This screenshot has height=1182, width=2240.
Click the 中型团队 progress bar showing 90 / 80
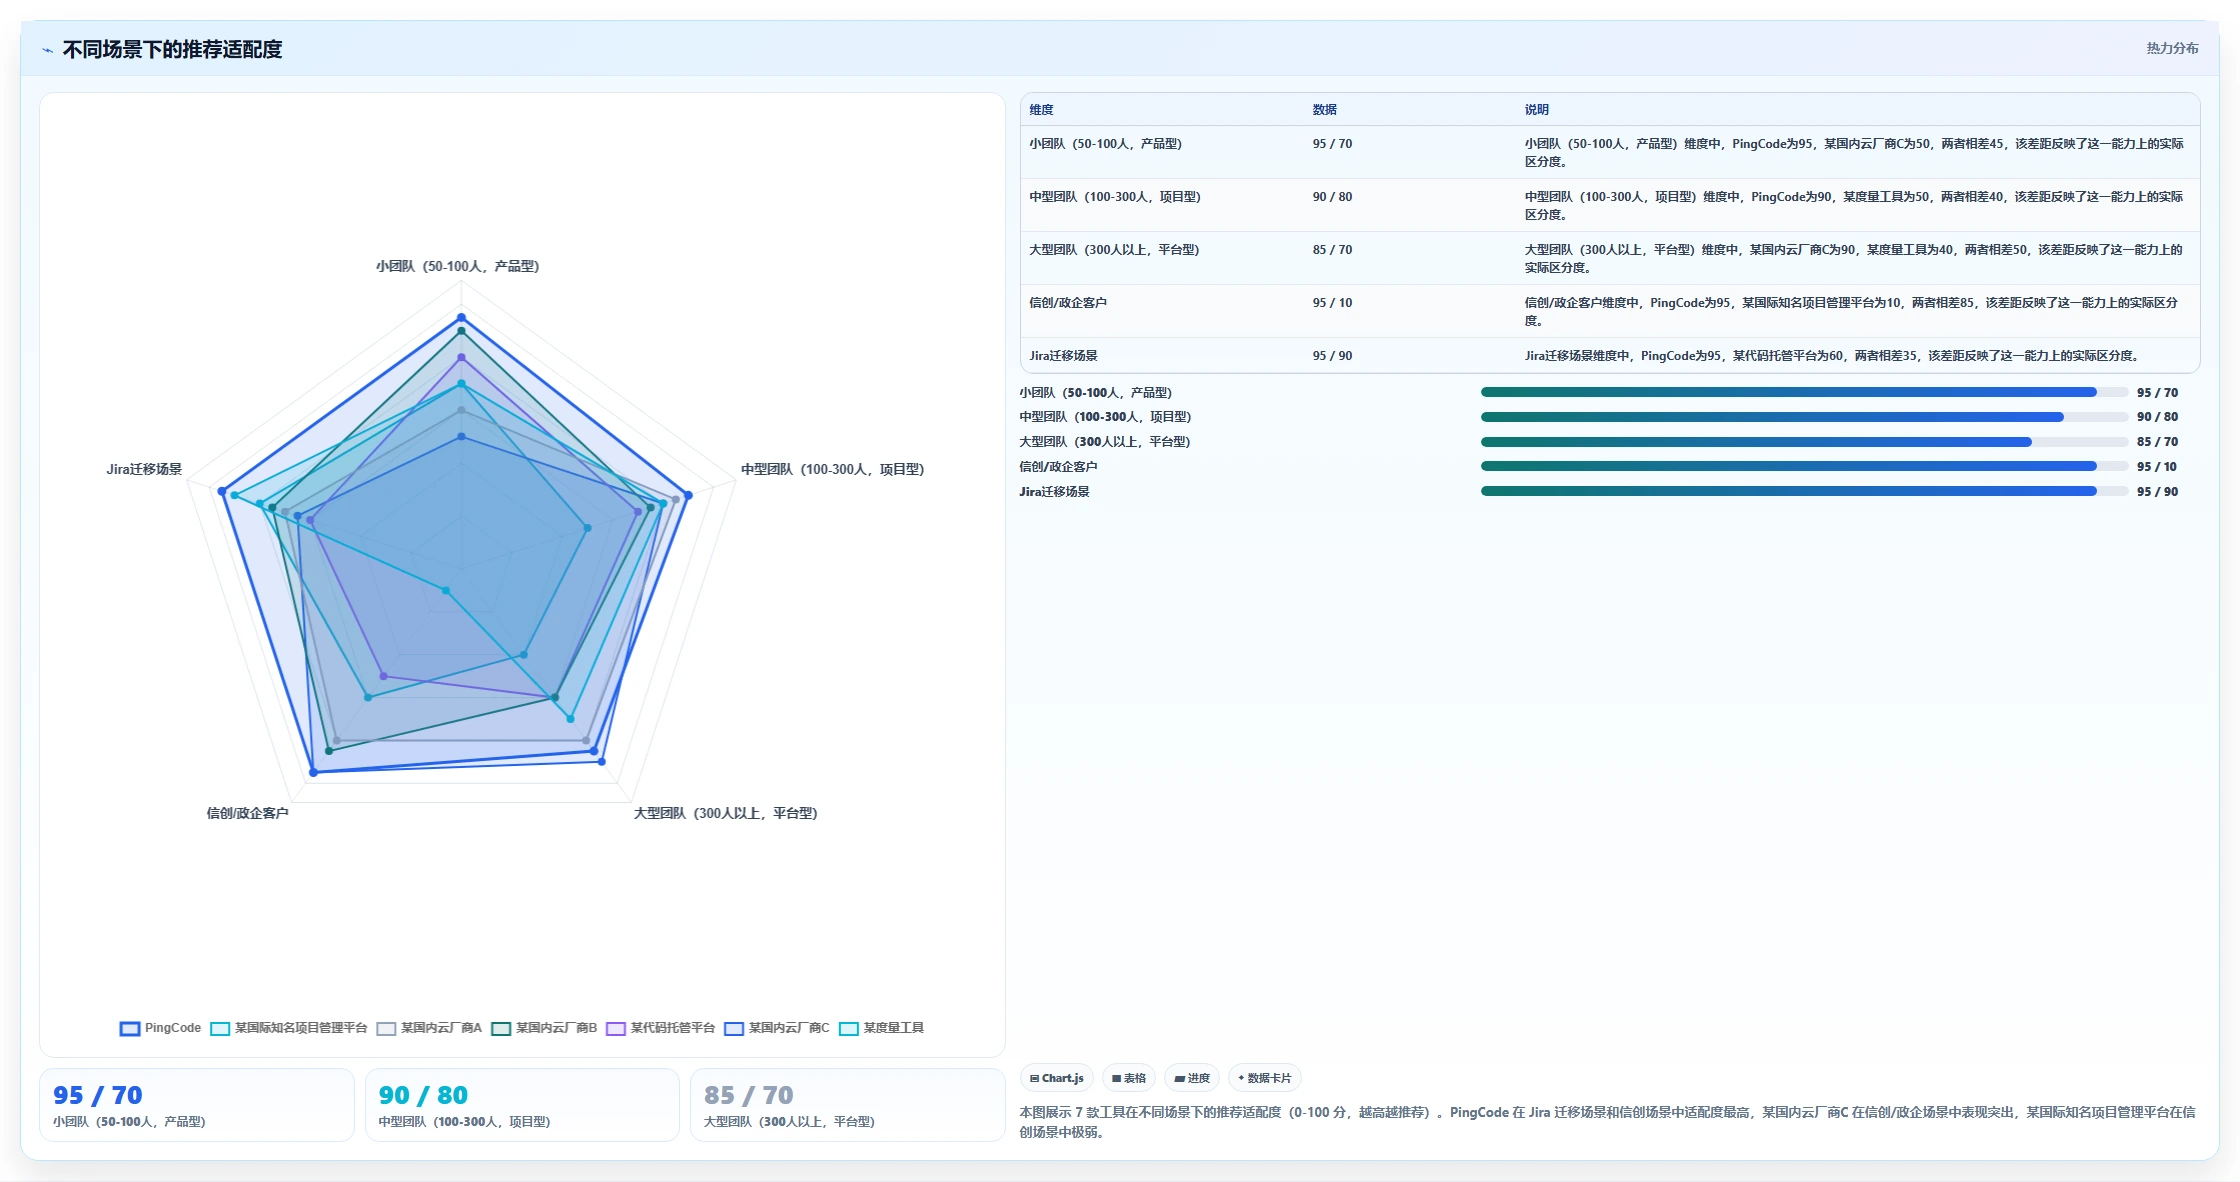click(x=1804, y=417)
